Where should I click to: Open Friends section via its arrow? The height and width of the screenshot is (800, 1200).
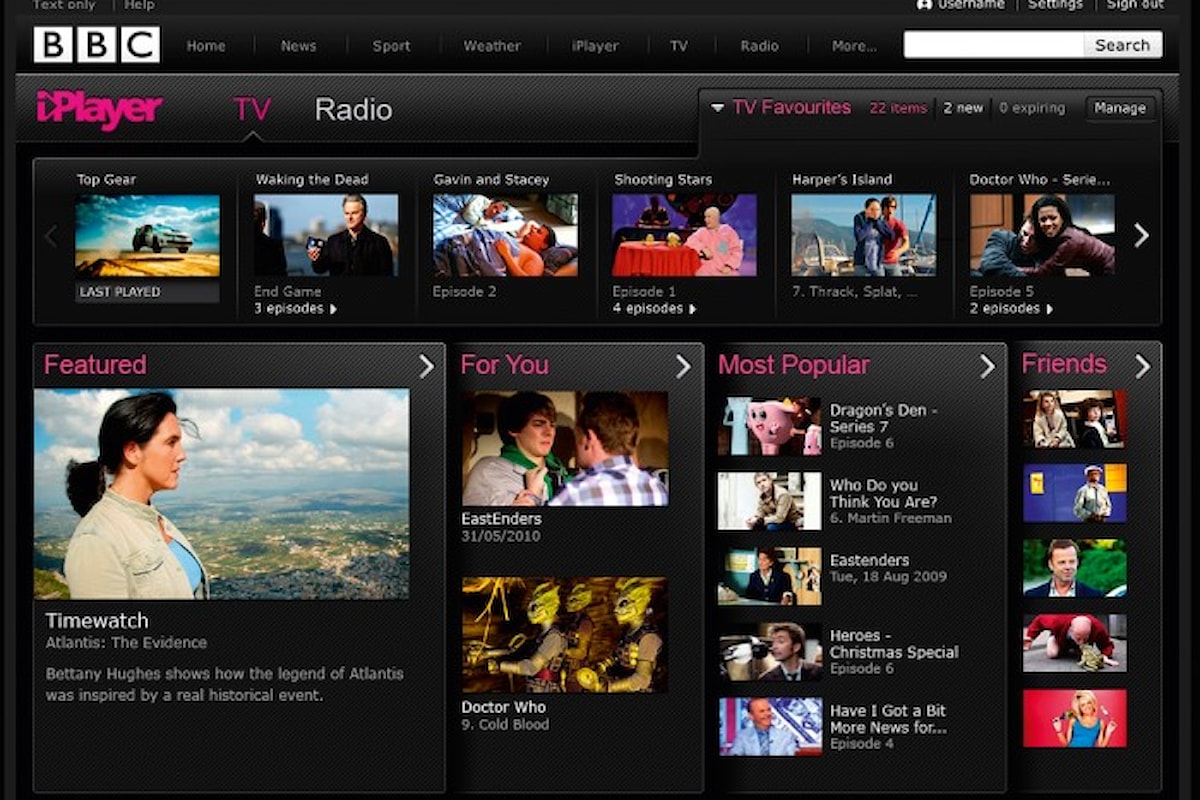(1142, 366)
